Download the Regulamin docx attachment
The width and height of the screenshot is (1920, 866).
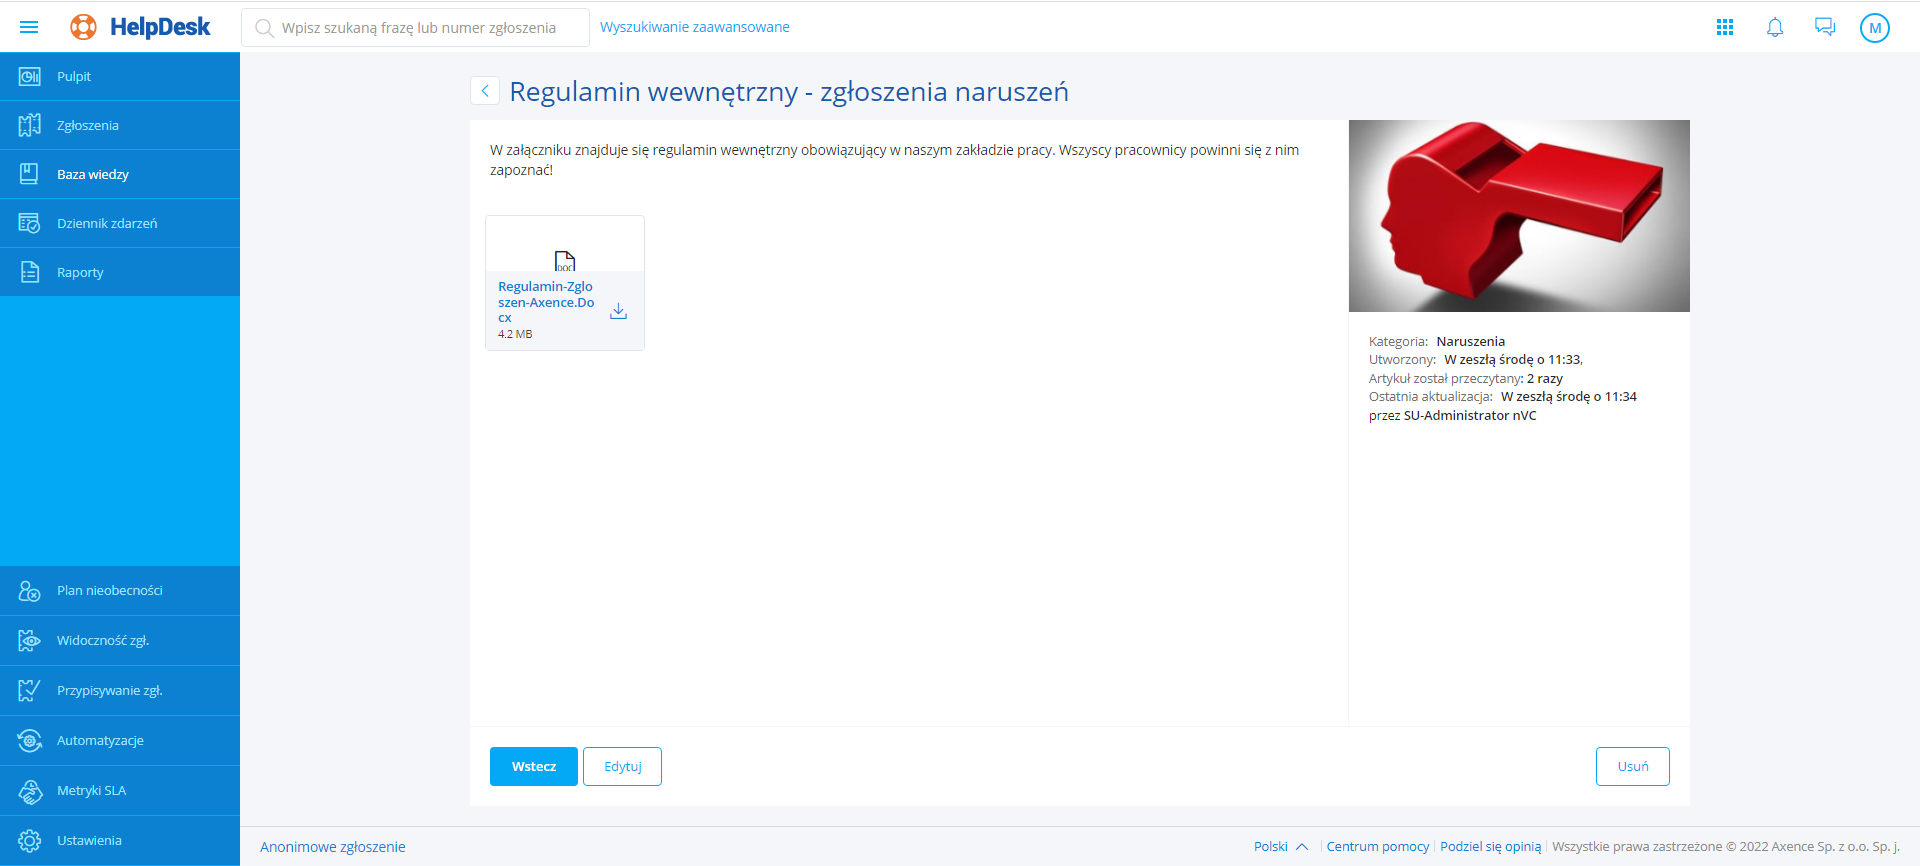coord(618,311)
